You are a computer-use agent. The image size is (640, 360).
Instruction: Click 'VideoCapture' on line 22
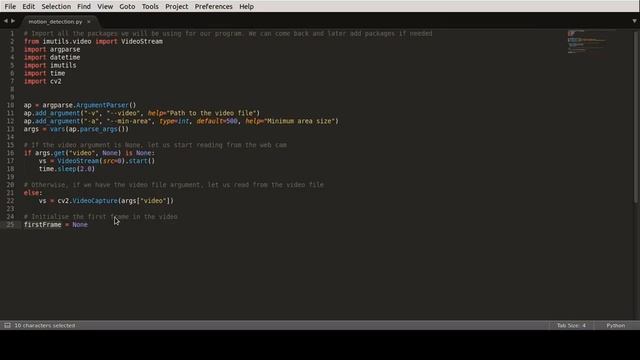(x=95, y=200)
